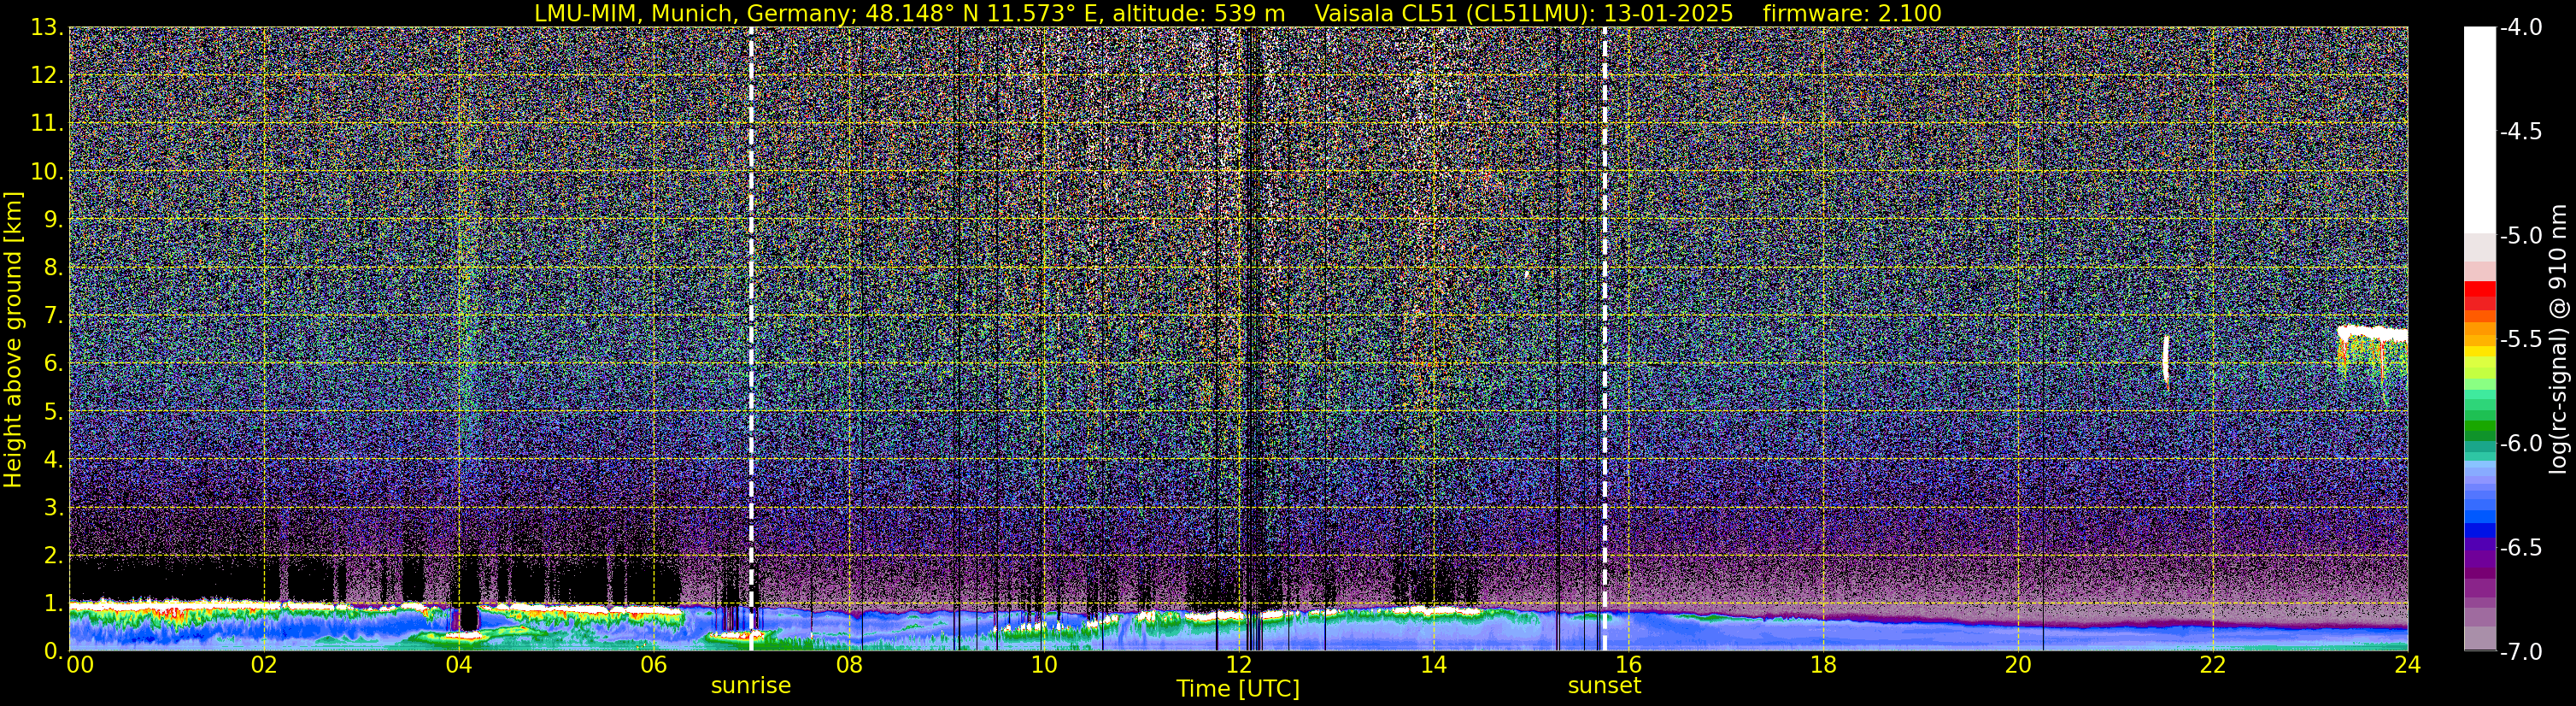The height and width of the screenshot is (706, 2576).
Task: Click the 'Height above ground [km]' axis title
Action: 13,339
